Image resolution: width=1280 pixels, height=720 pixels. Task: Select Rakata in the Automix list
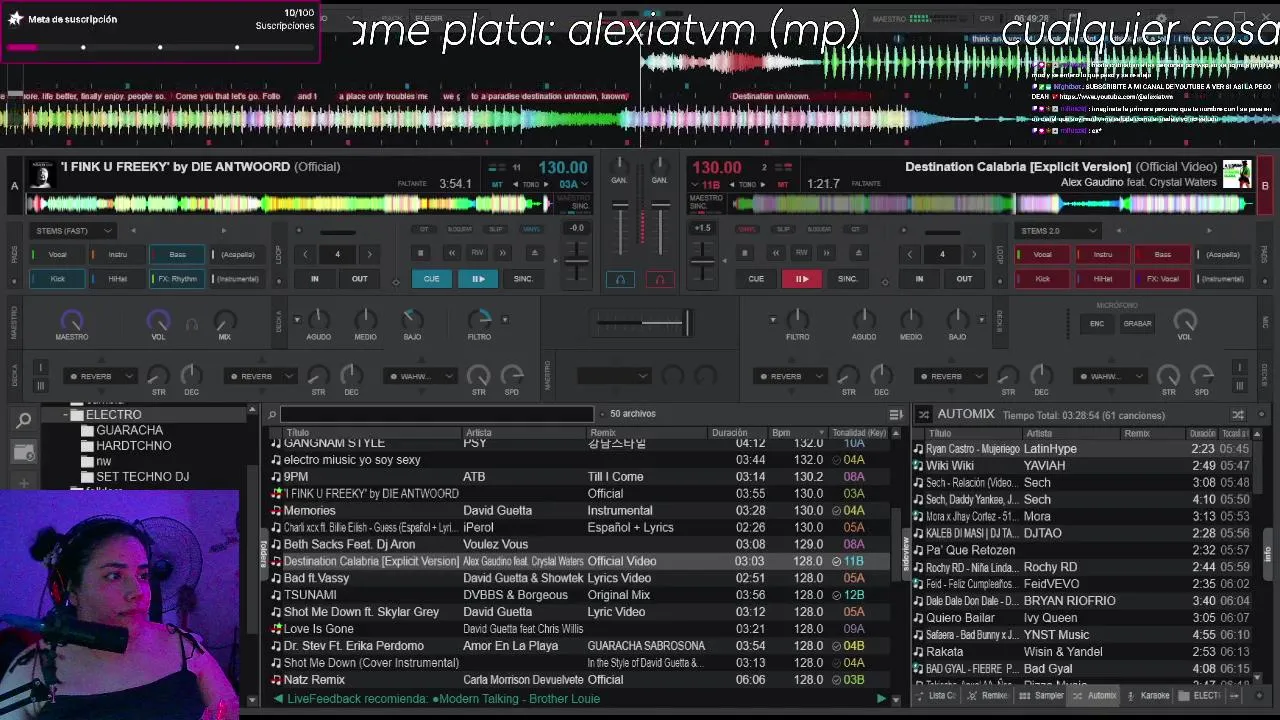(x=1080, y=652)
